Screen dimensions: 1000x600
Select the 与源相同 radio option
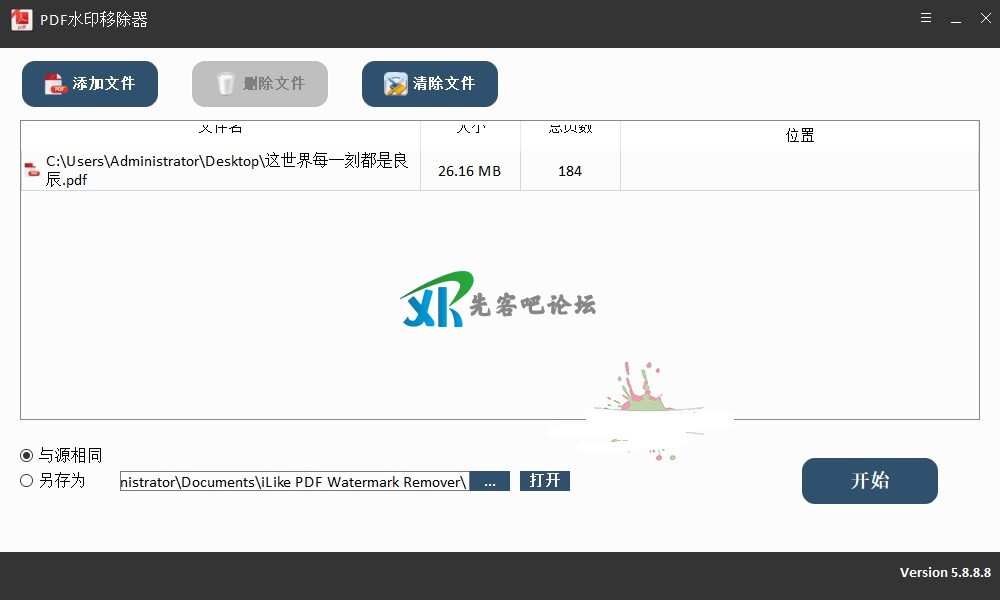click(27, 456)
